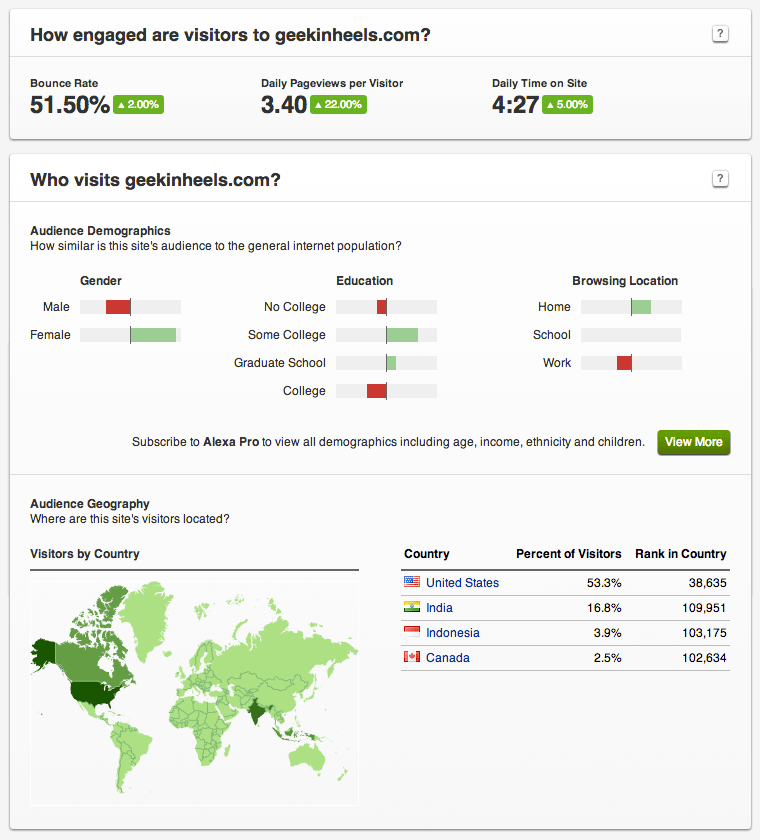The width and height of the screenshot is (760, 840).
Task: Click the Audience Demographics heading
Action: (100, 231)
